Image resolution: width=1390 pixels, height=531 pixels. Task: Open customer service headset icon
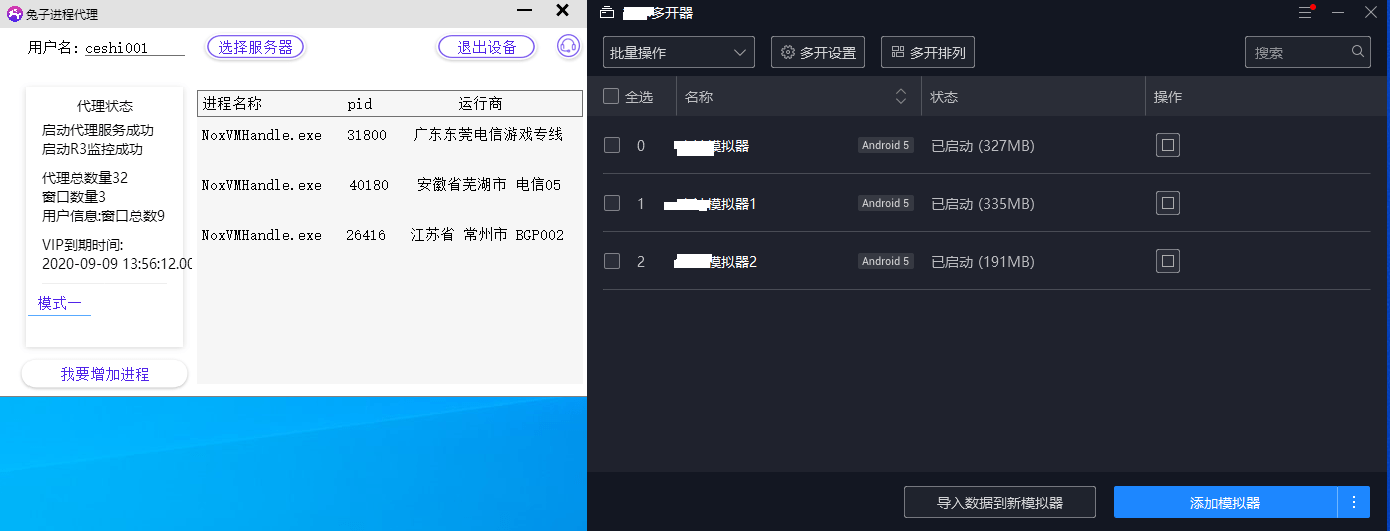pos(568,47)
